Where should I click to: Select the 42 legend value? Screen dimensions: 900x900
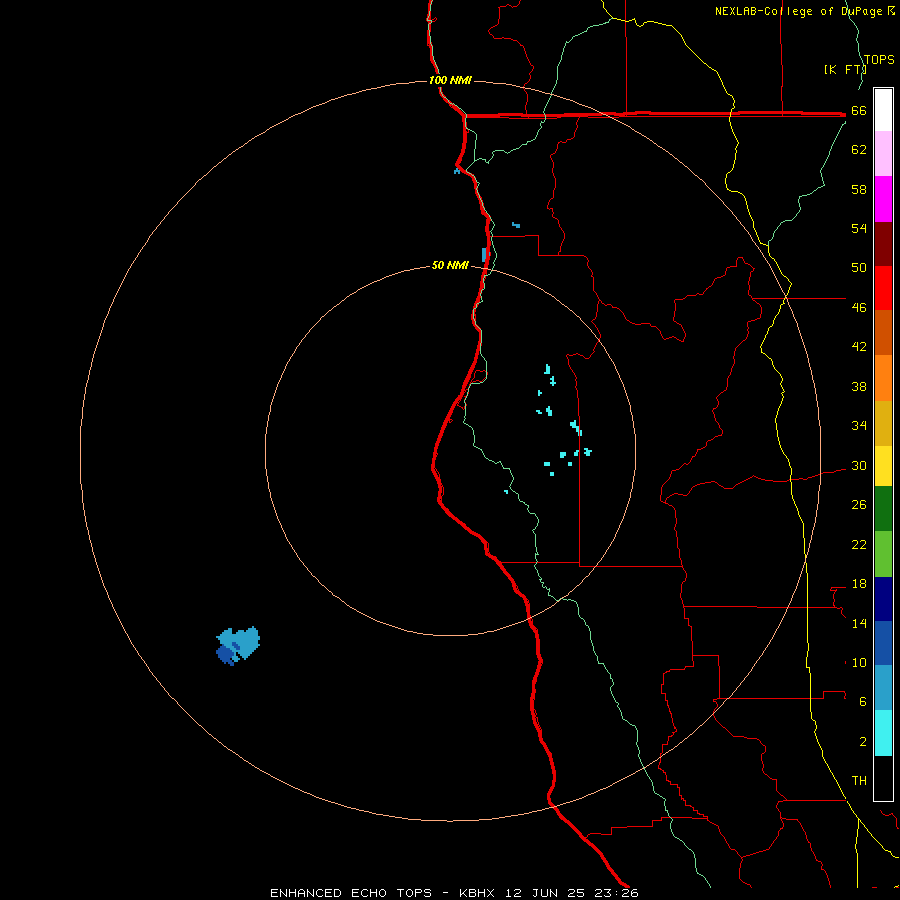[859, 347]
